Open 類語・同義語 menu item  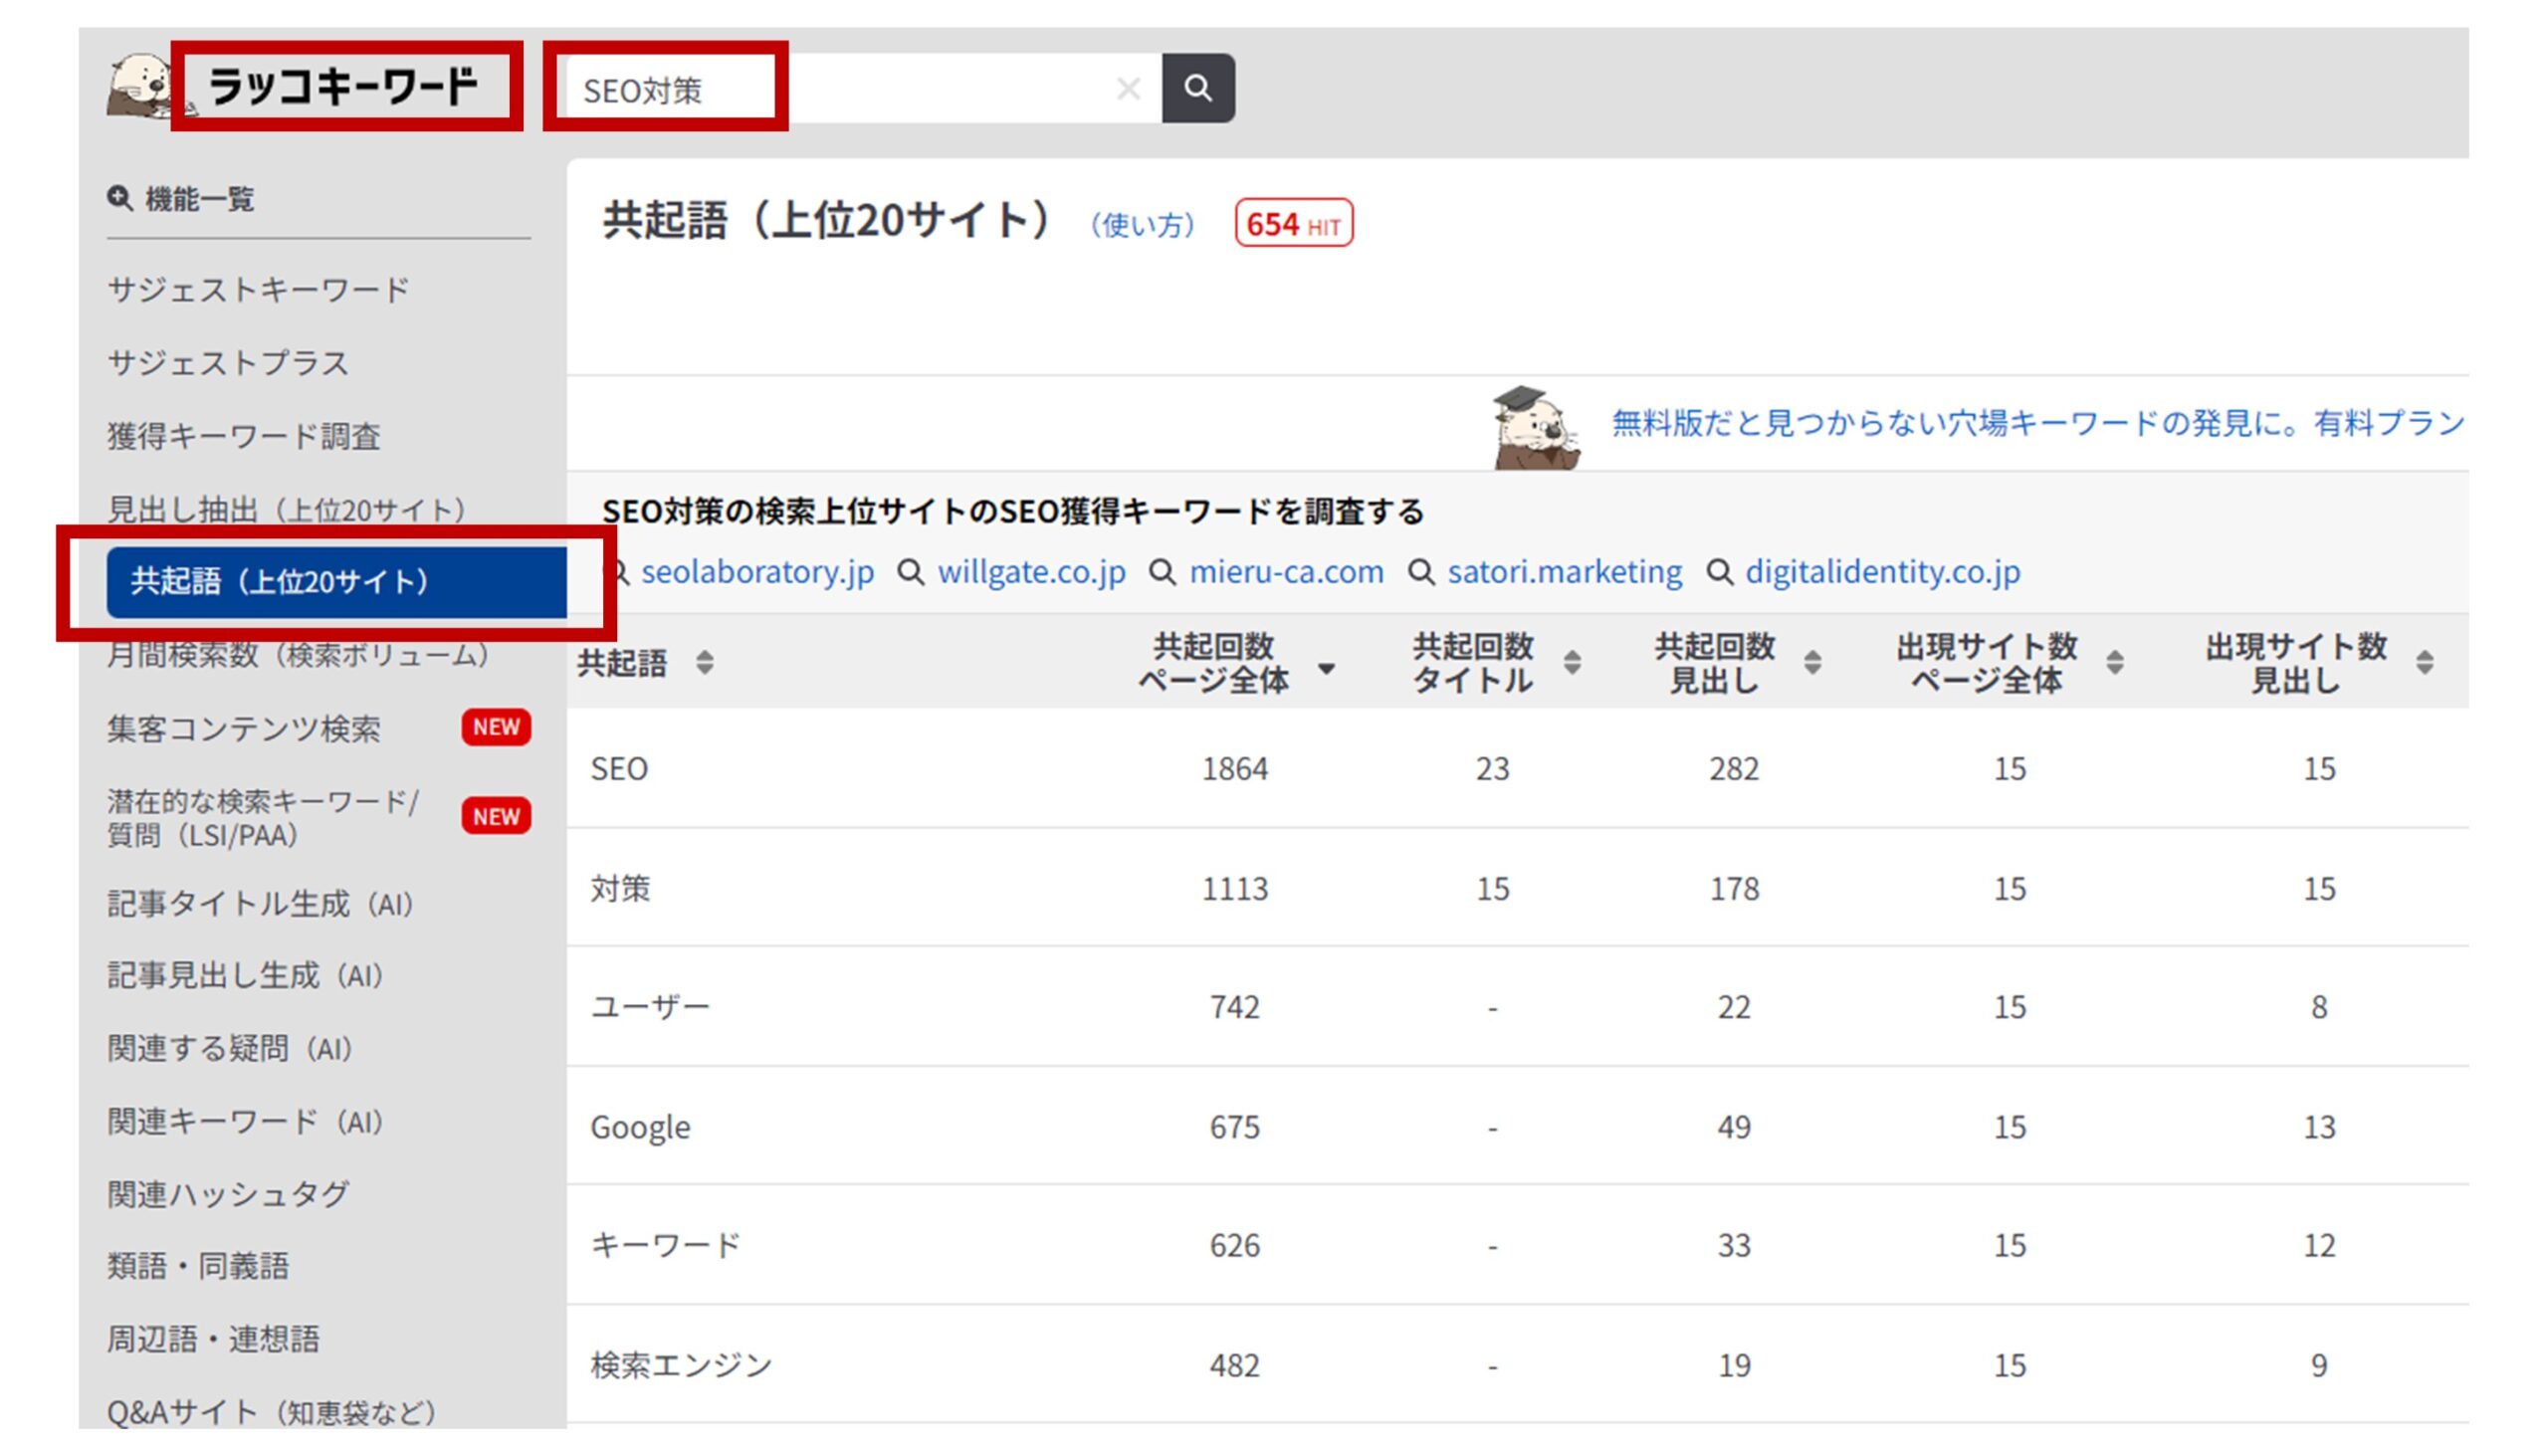[198, 1267]
